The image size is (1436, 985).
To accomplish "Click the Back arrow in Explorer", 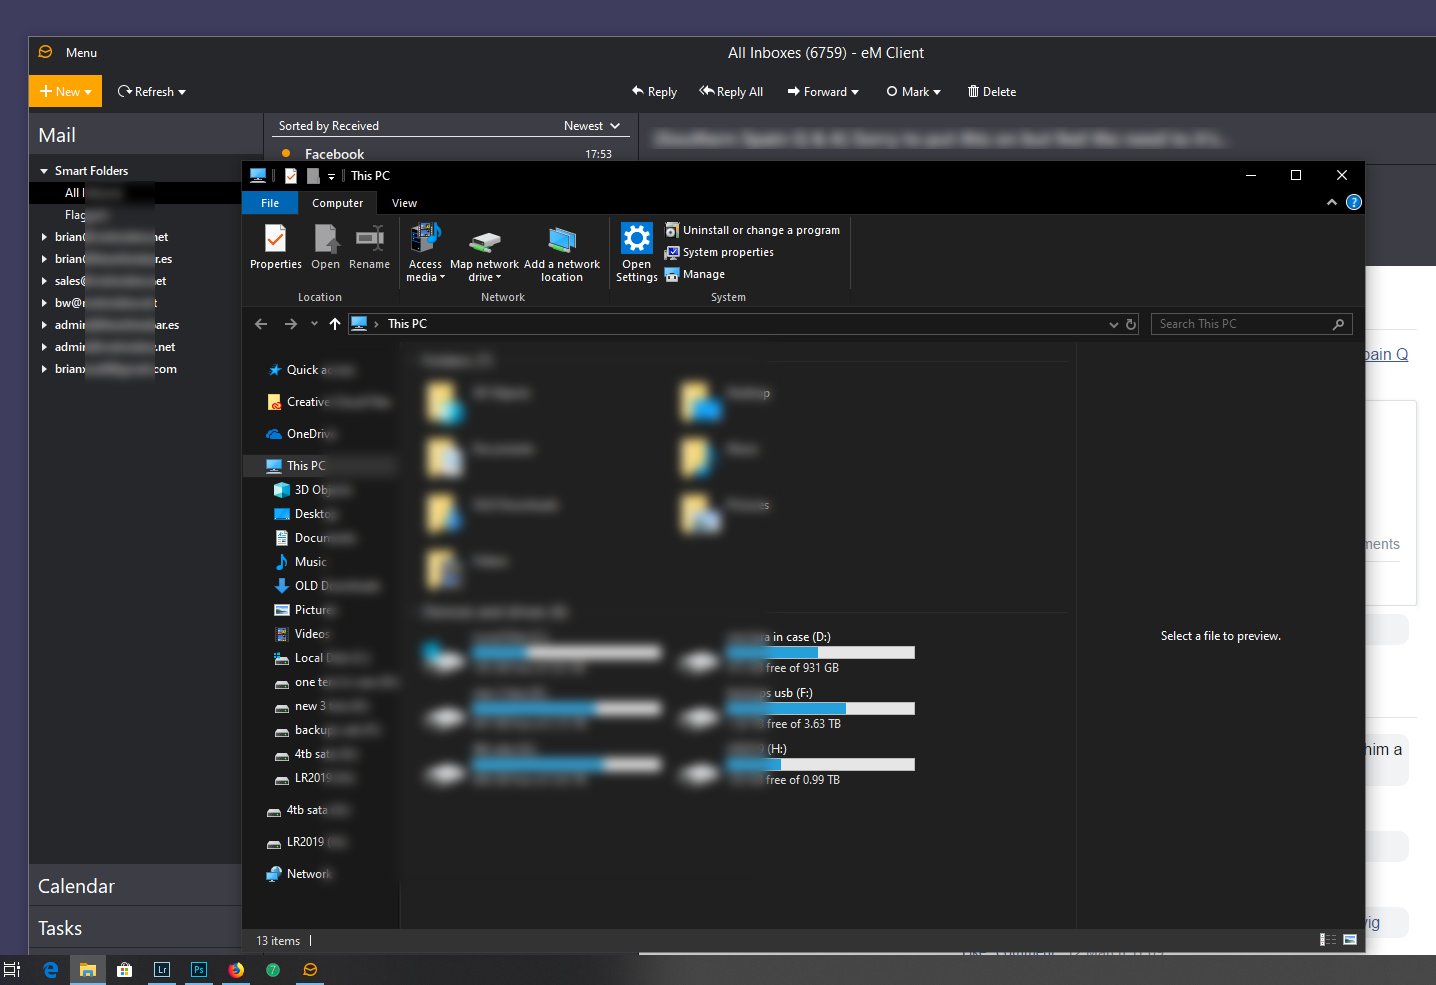I will (261, 324).
